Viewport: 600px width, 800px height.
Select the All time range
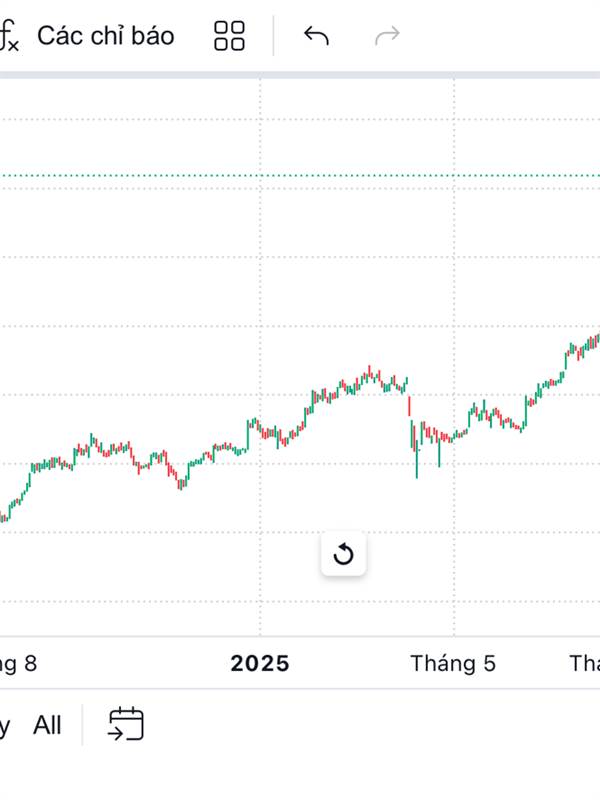click(47, 725)
